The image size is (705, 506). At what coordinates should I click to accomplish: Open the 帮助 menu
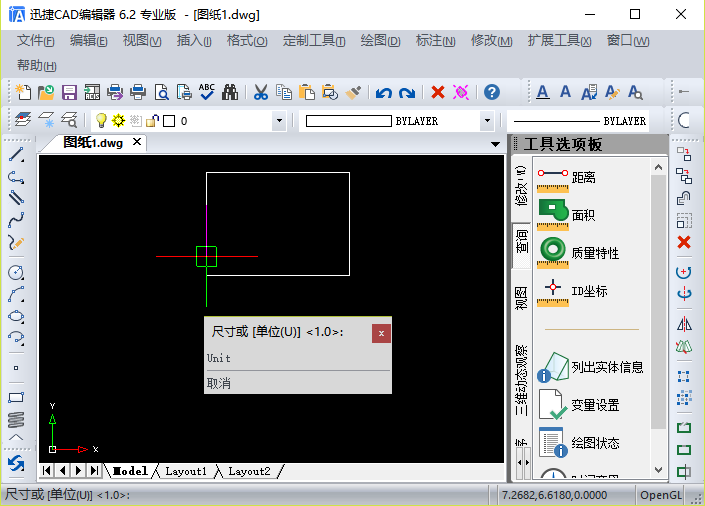coord(36,66)
